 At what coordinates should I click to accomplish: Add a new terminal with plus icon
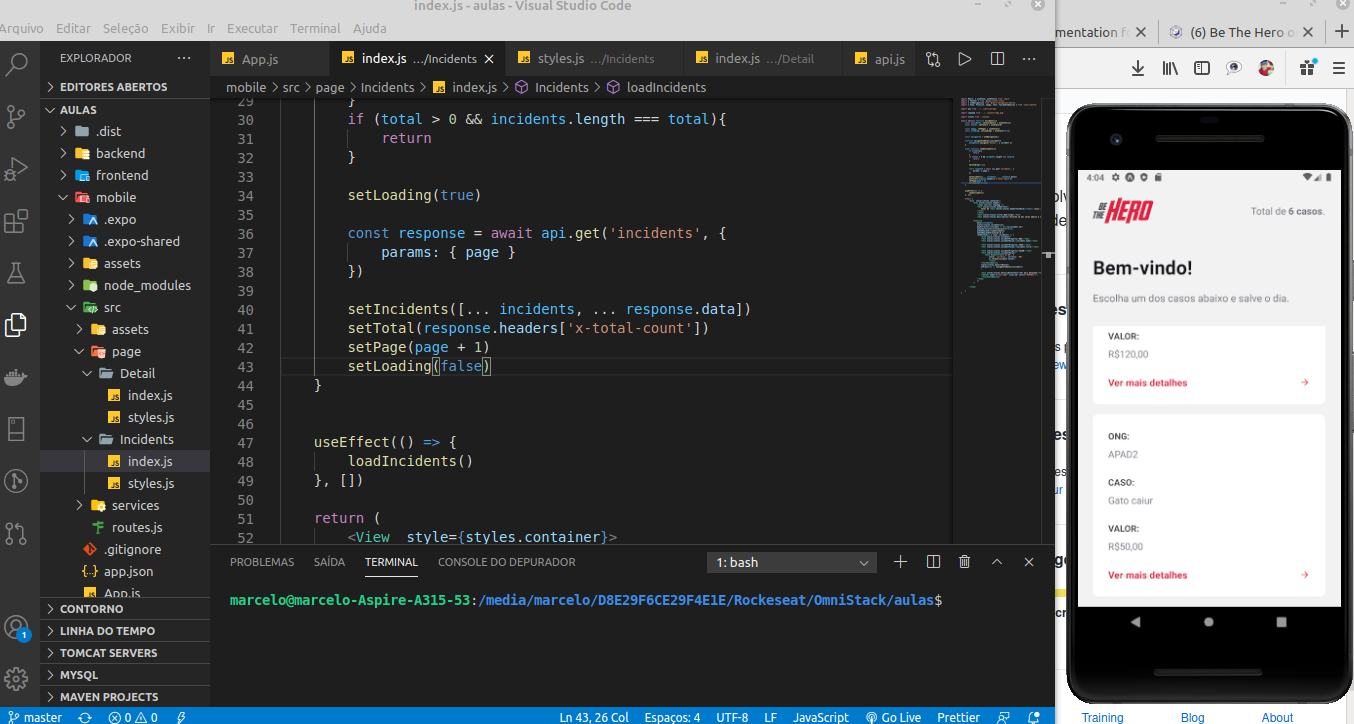coord(900,562)
